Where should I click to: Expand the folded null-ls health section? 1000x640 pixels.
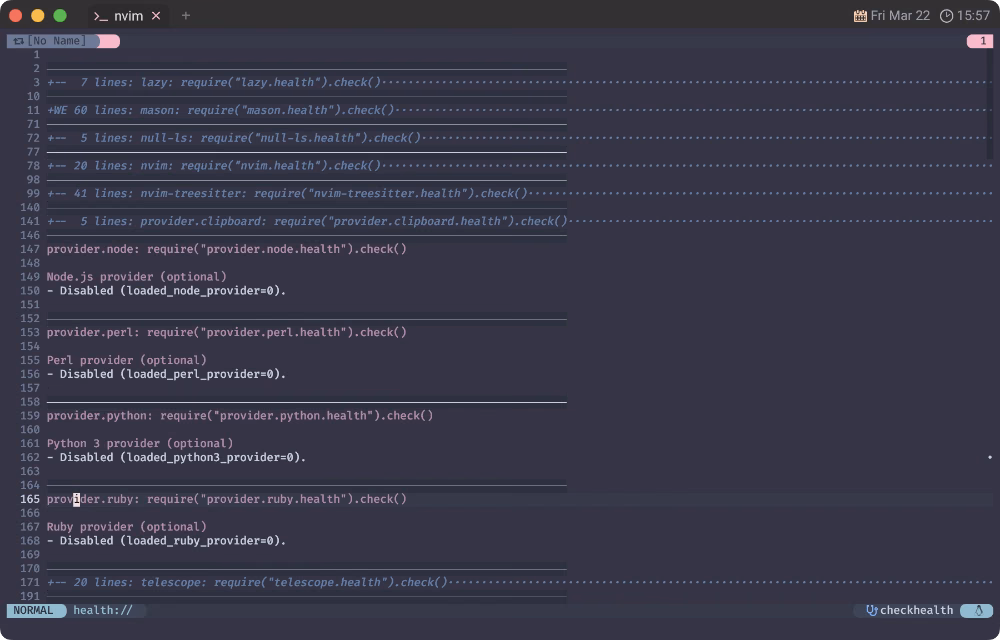click(x=520, y=138)
